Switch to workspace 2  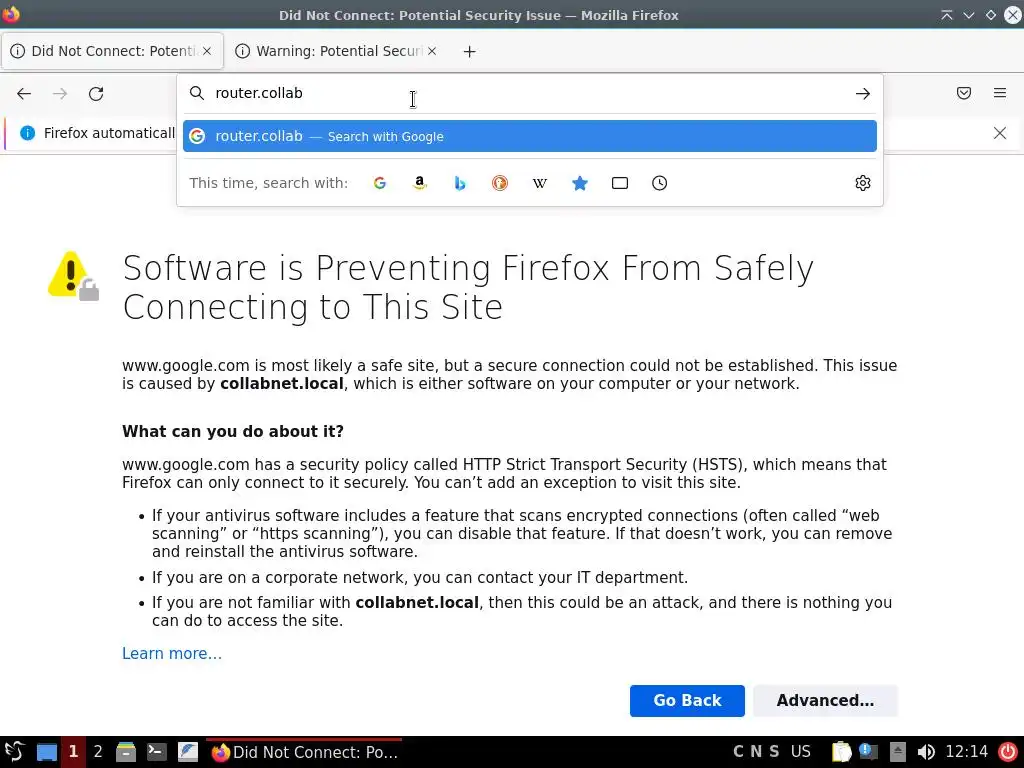pyautogui.click(x=98, y=752)
